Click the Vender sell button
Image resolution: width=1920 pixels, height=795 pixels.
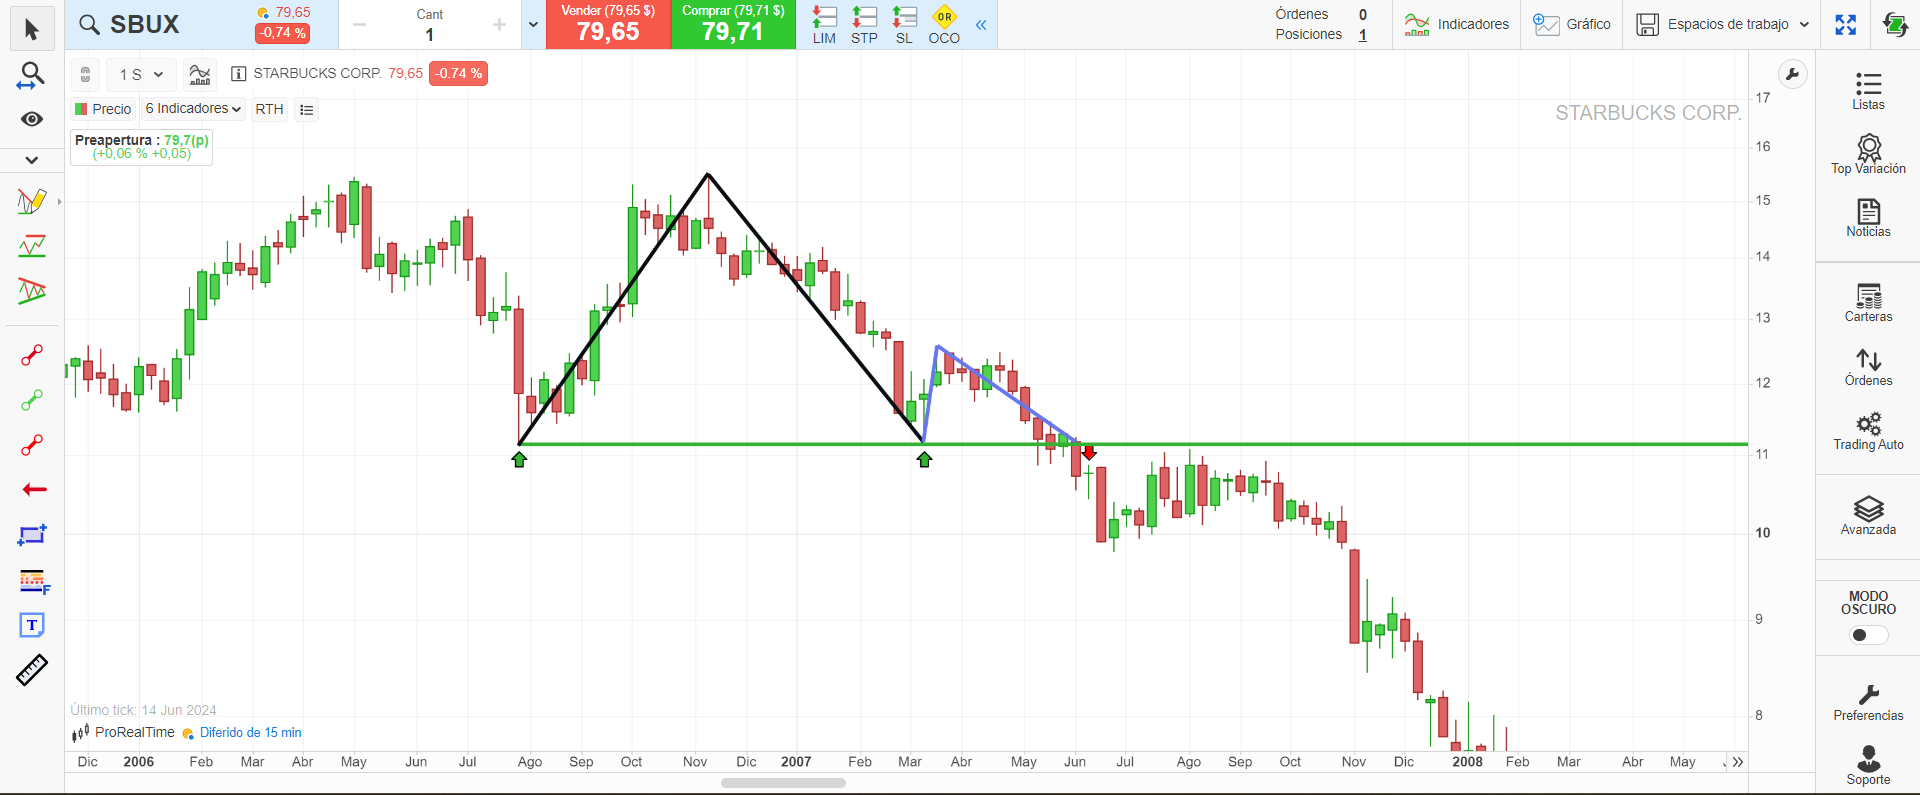(x=608, y=24)
